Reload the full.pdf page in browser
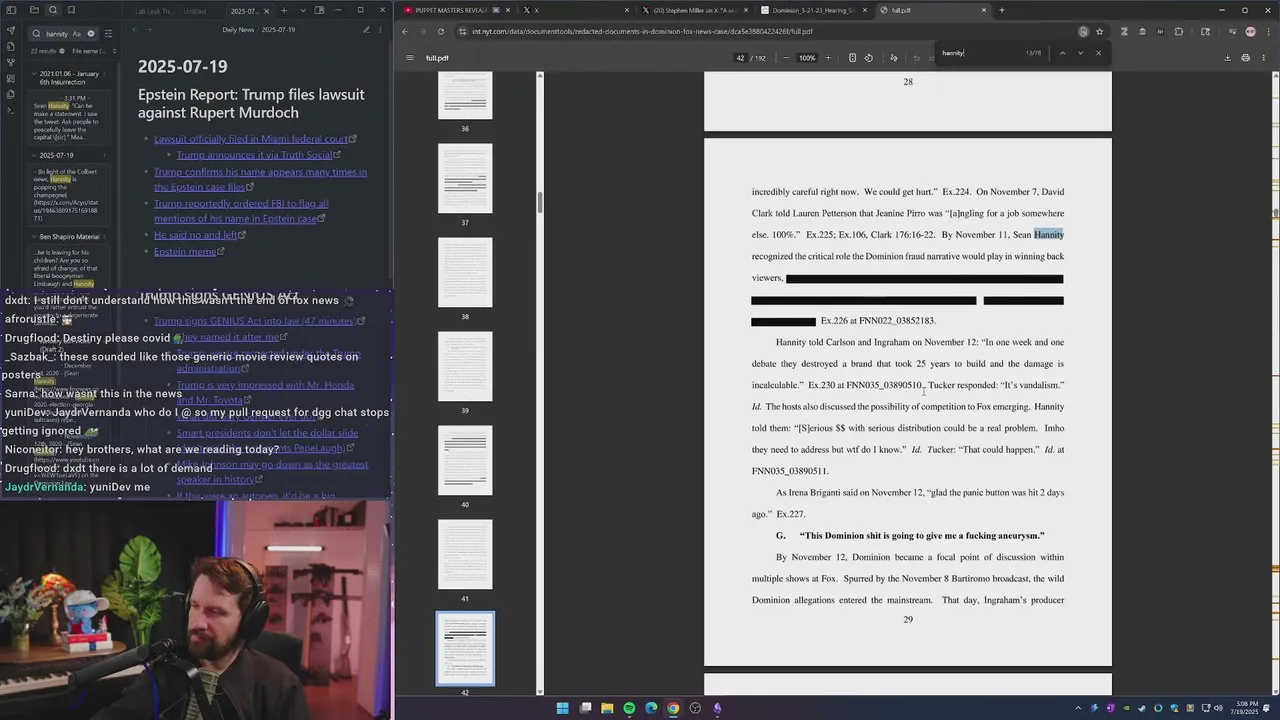 [441, 31]
